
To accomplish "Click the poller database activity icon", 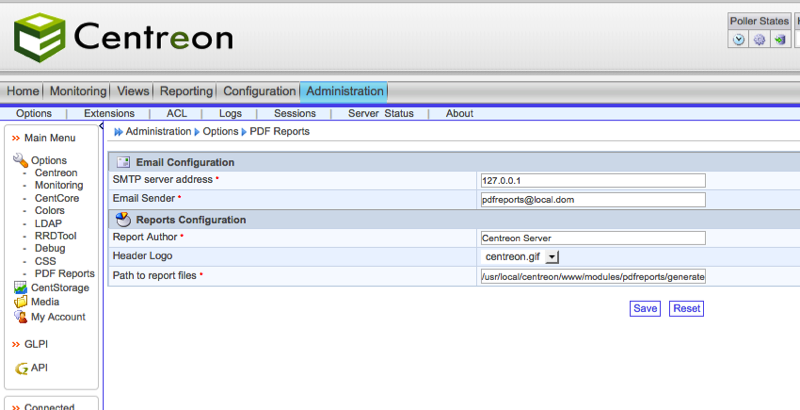I will tap(779, 40).
